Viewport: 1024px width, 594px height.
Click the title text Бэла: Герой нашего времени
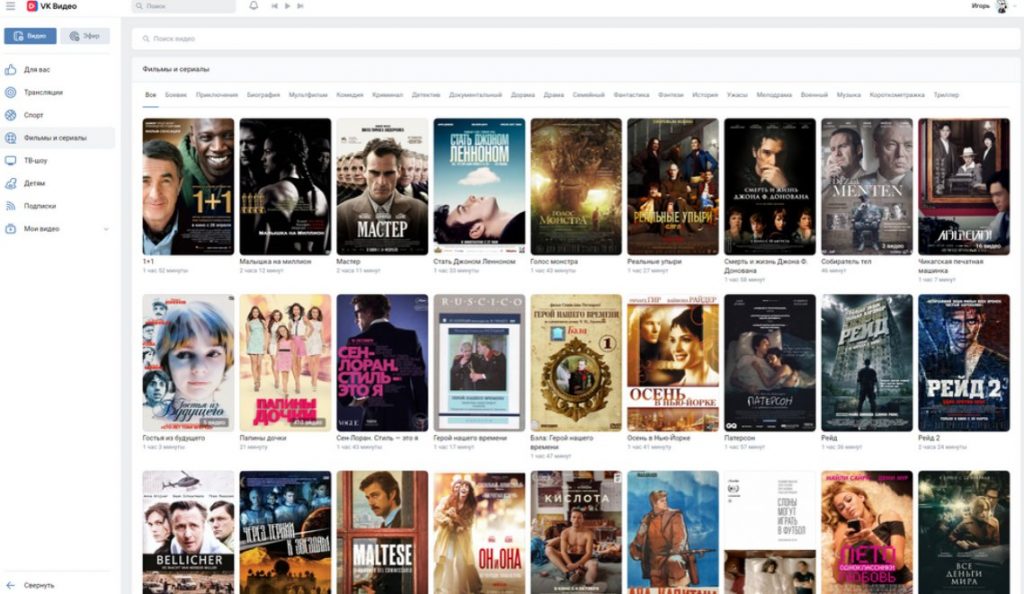pyautogui.click(x=562, y=443)
